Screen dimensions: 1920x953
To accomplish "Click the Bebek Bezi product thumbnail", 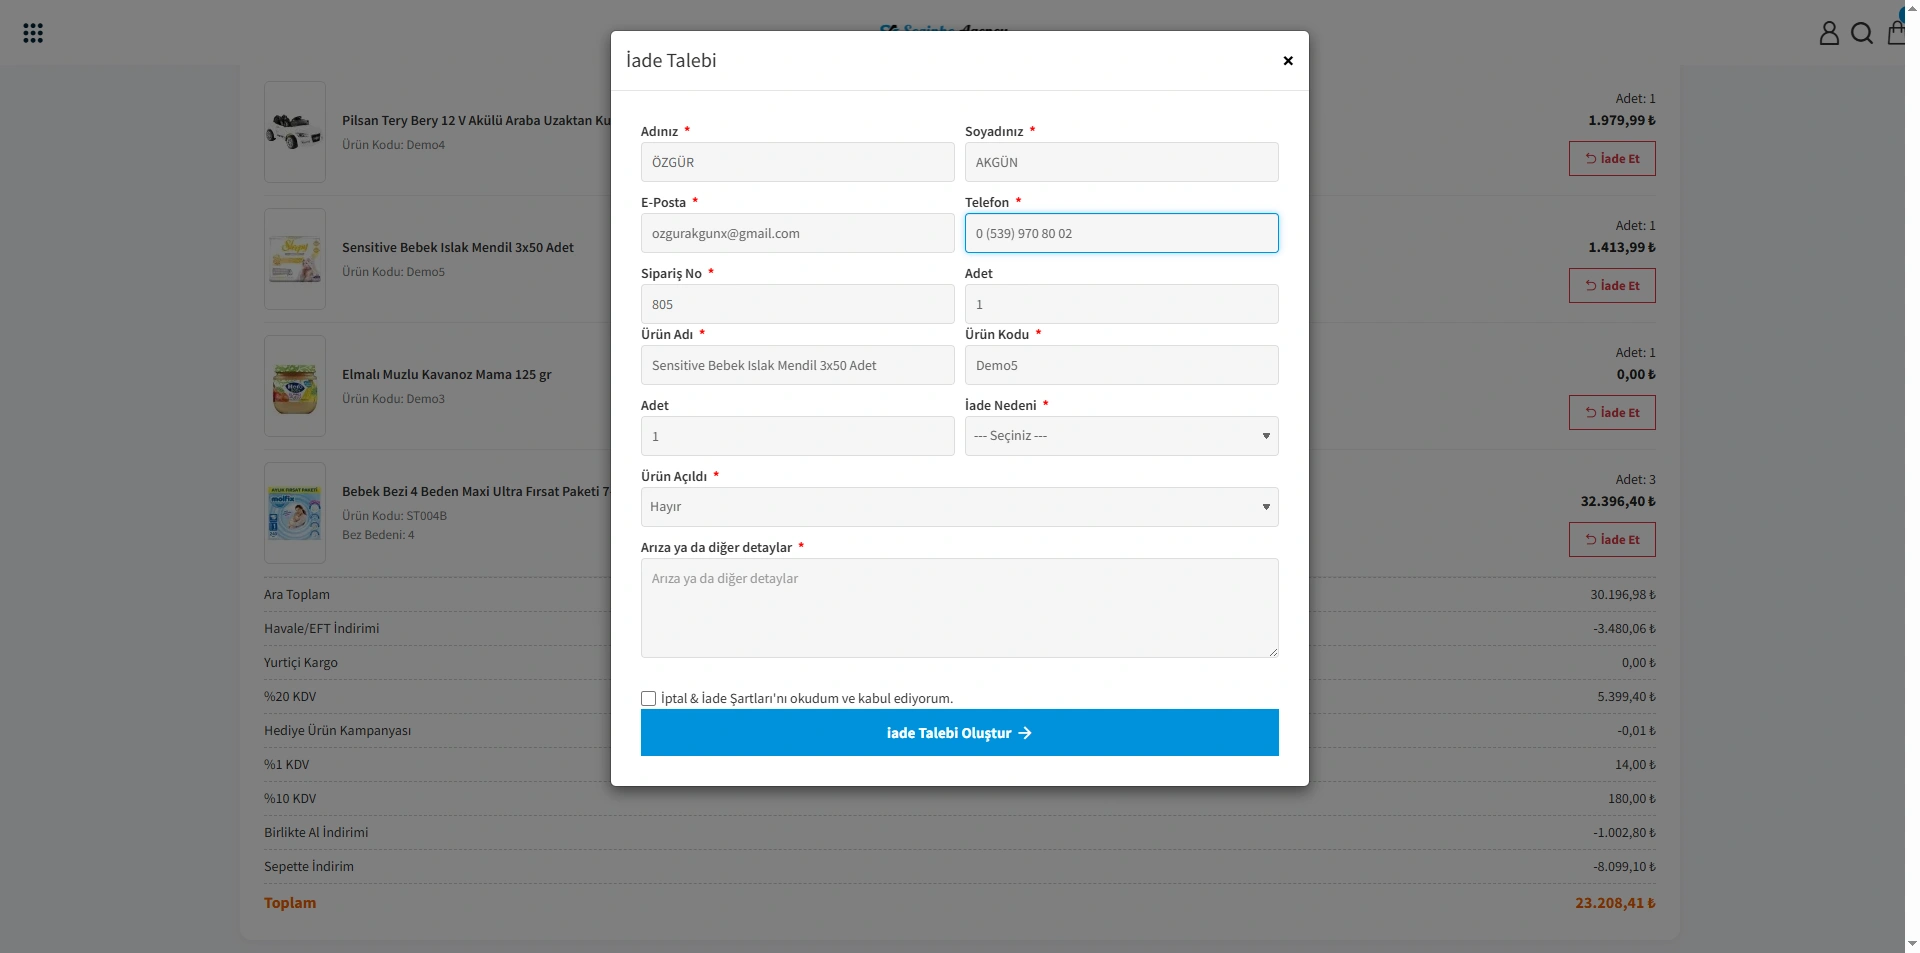I will click(x=295, y=513).
